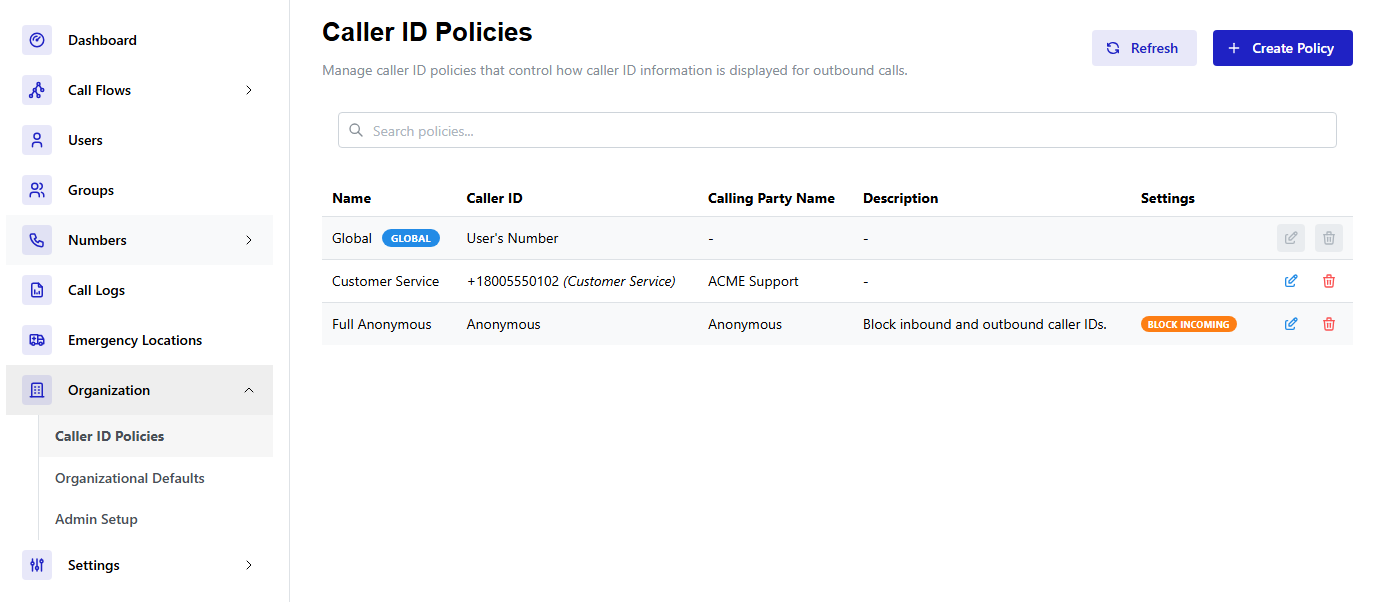This screenshot has width=1377, height=602.
Task: Expand the Numbers submenu chevron
Action: click(249, 240)
